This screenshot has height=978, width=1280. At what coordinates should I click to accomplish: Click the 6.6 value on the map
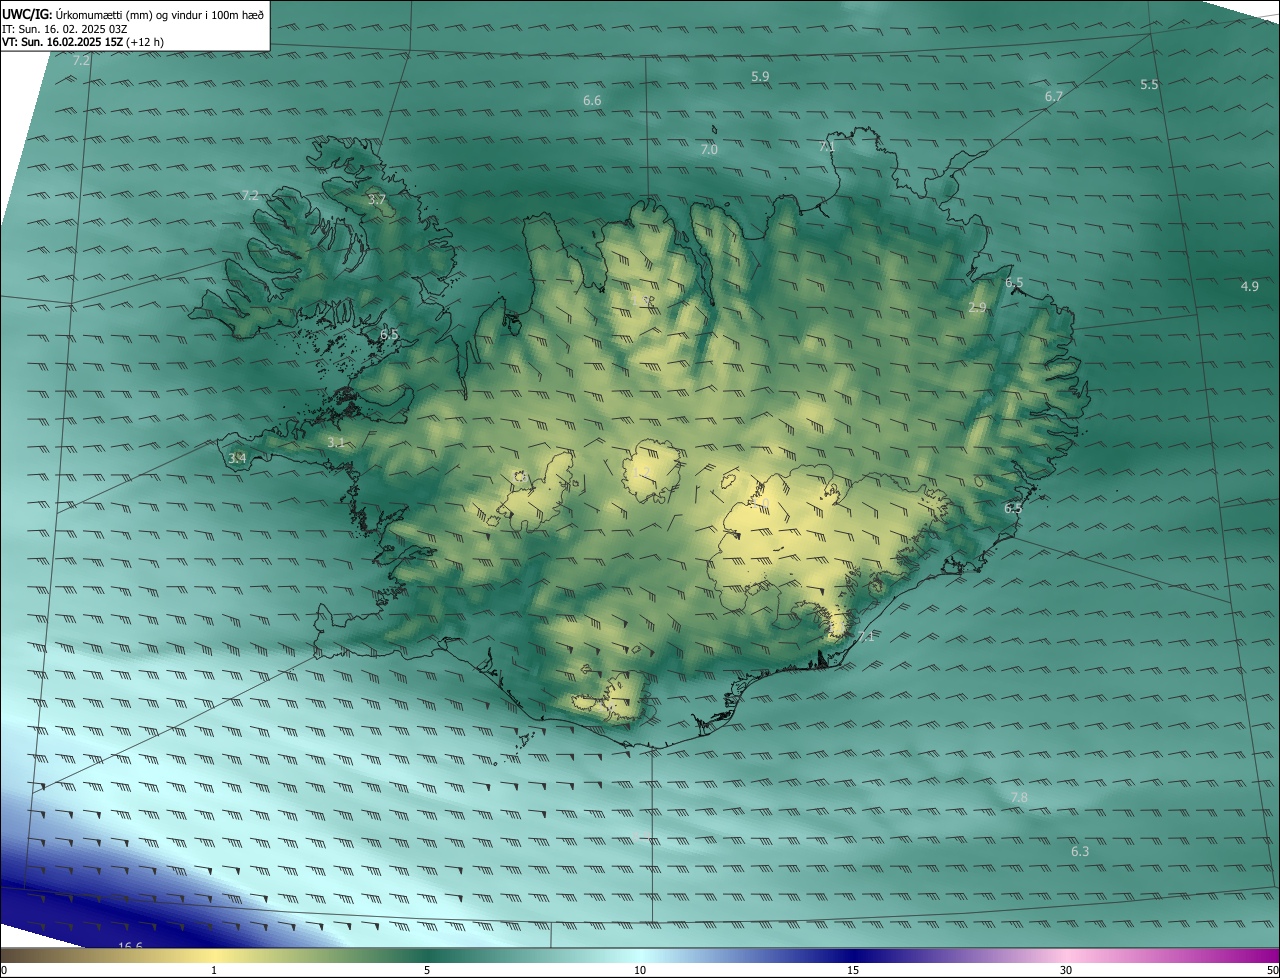592,100
